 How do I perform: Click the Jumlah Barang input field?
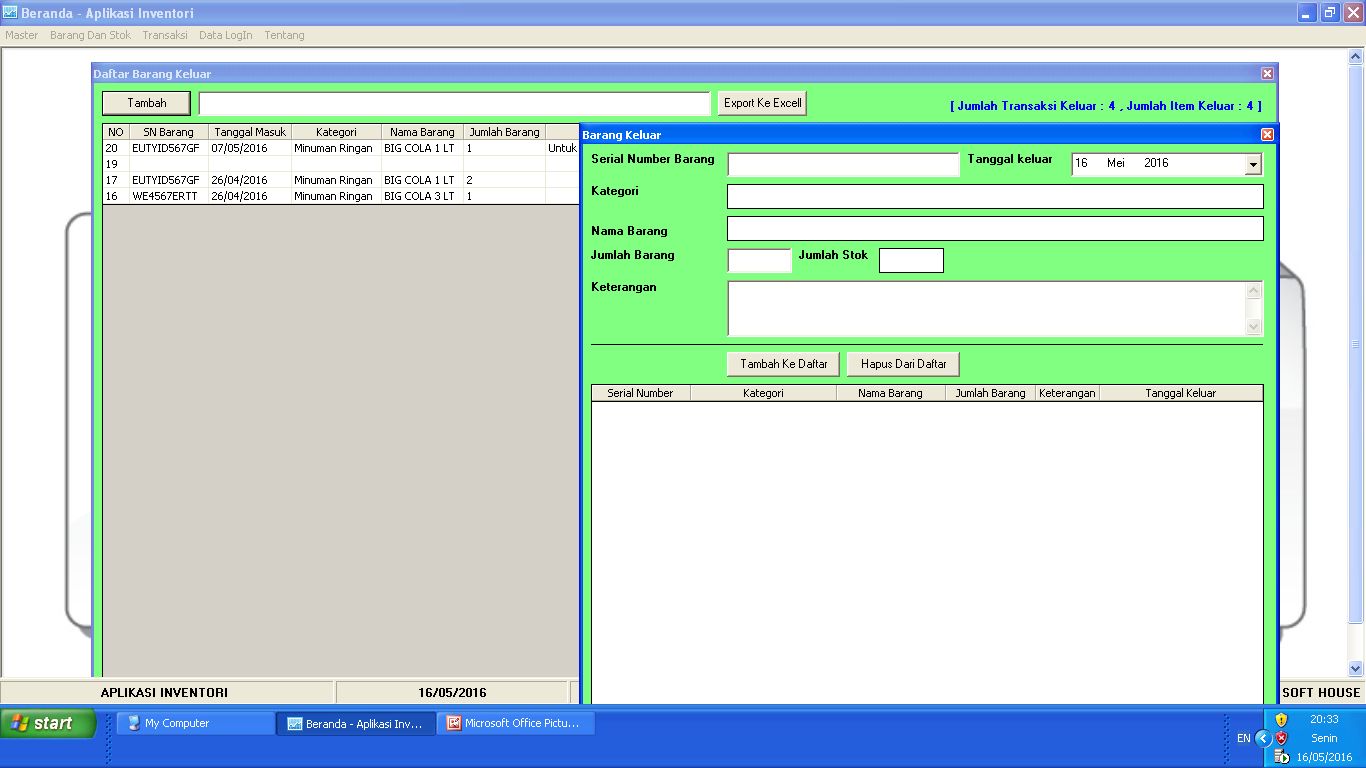pos(759,260)
